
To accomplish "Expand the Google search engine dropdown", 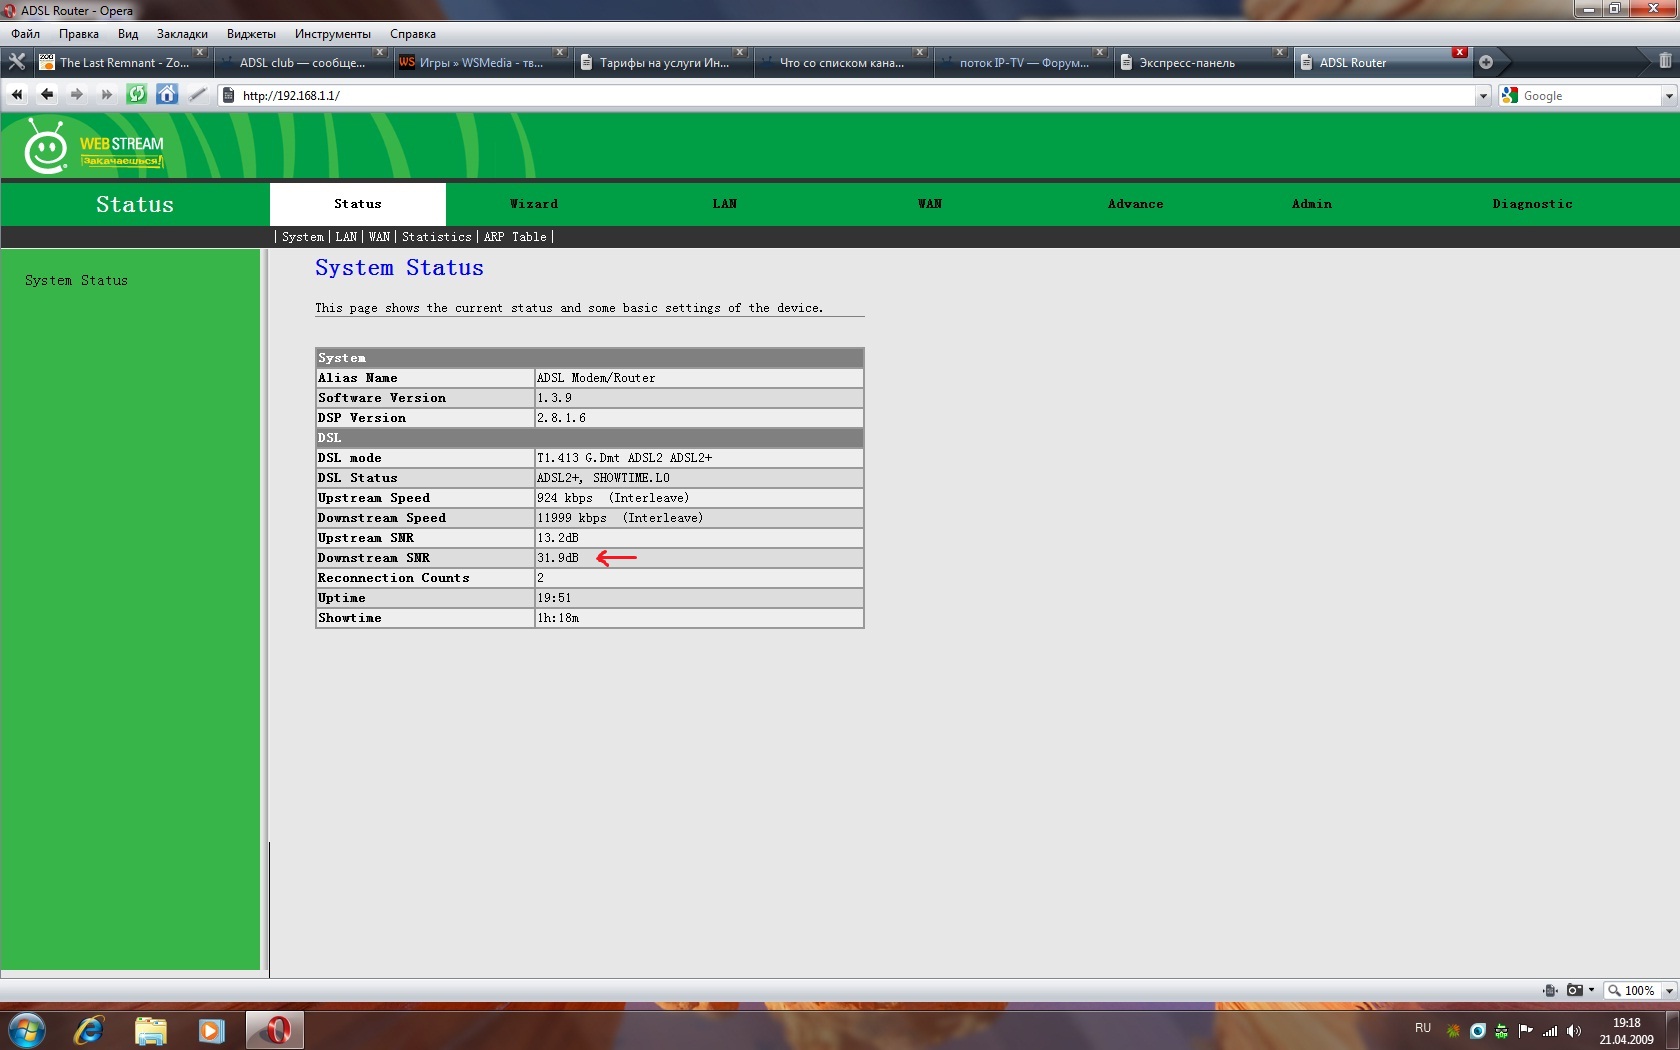I will pyautogui.click(x=1669, y=96).
